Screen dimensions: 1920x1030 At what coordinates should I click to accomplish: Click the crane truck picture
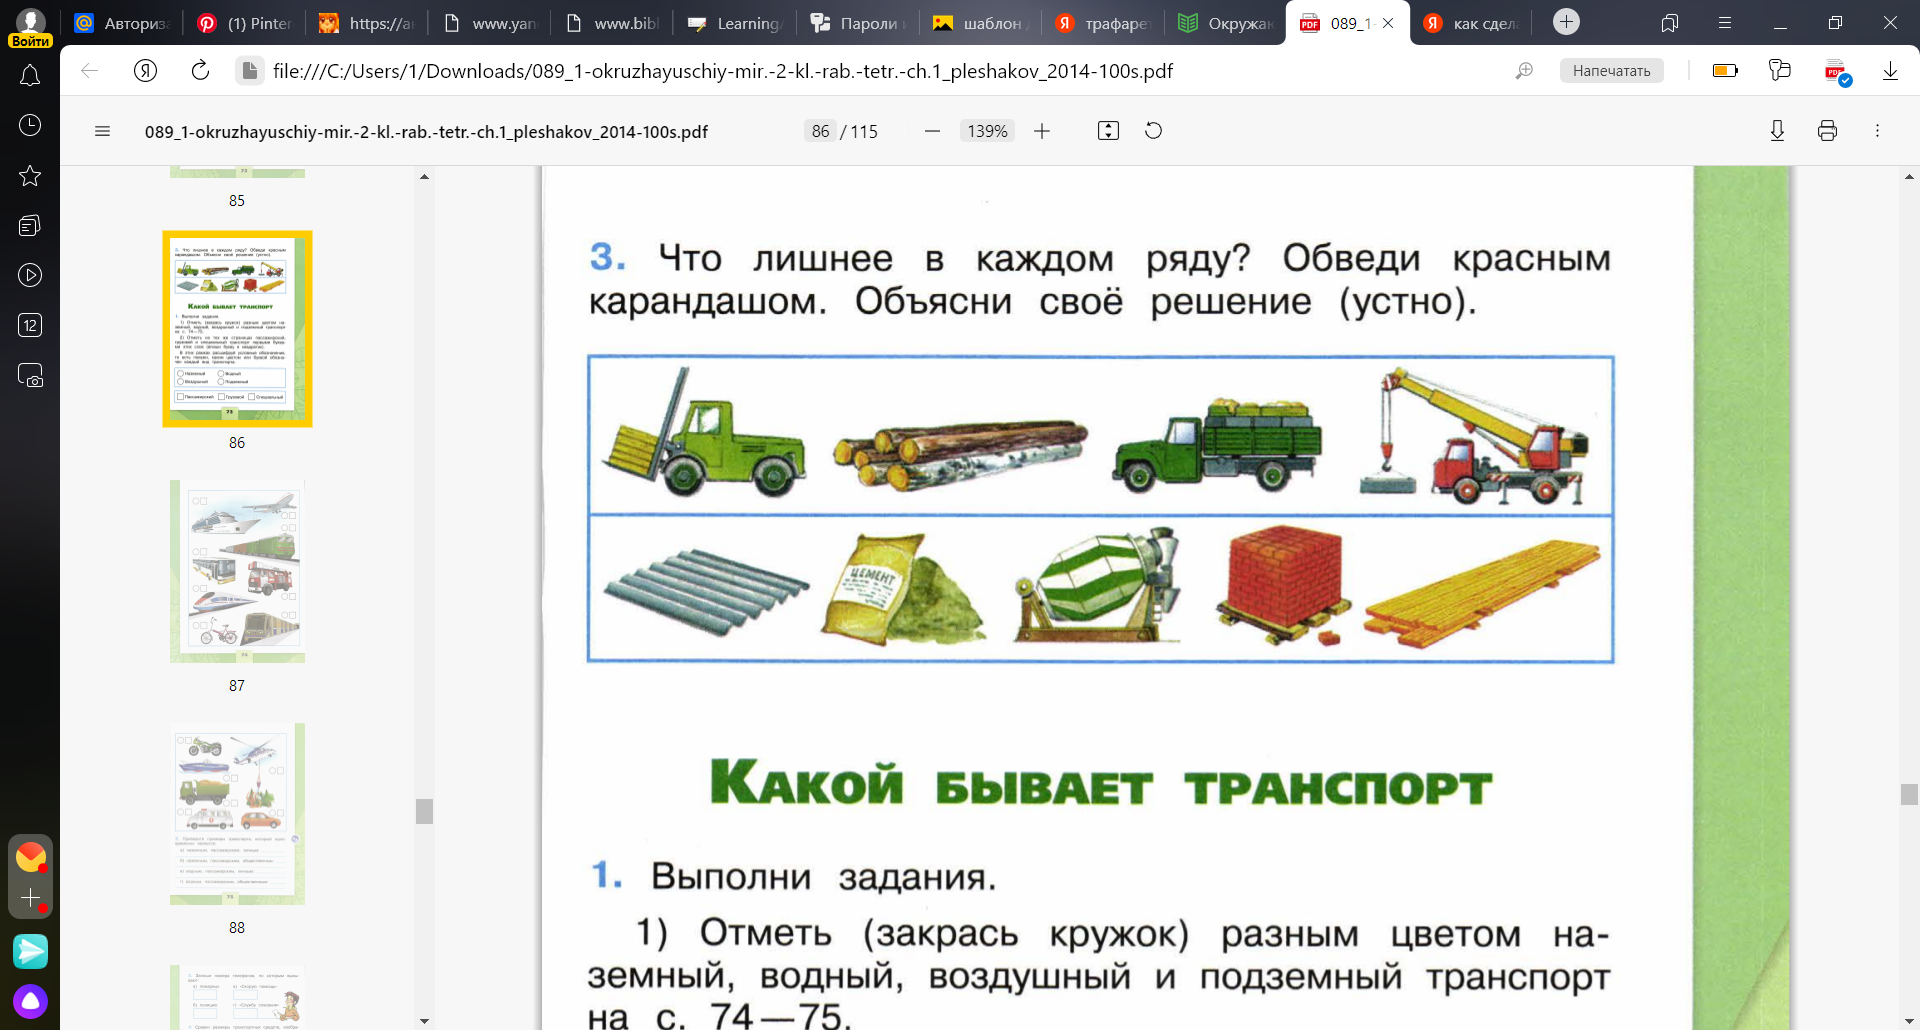click(x=1474, y=435)
